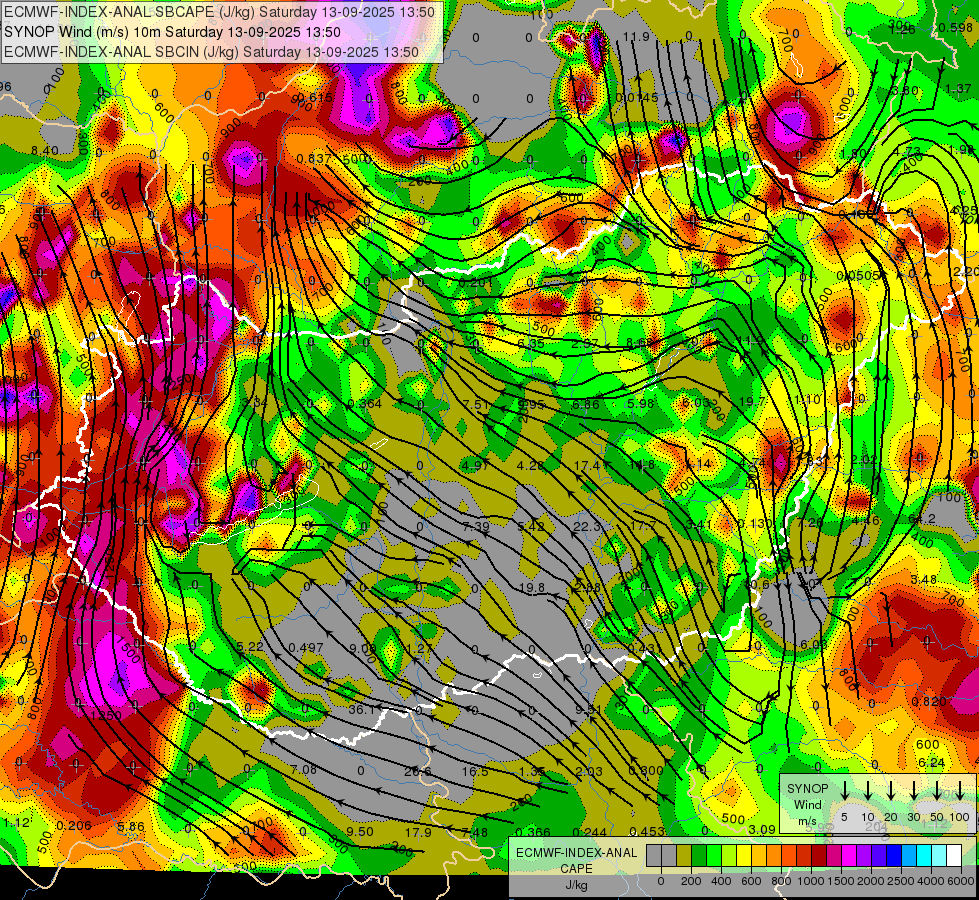Click the SBCIN value 0.820 on the map

pyautogui.click(x=929, y=701)
